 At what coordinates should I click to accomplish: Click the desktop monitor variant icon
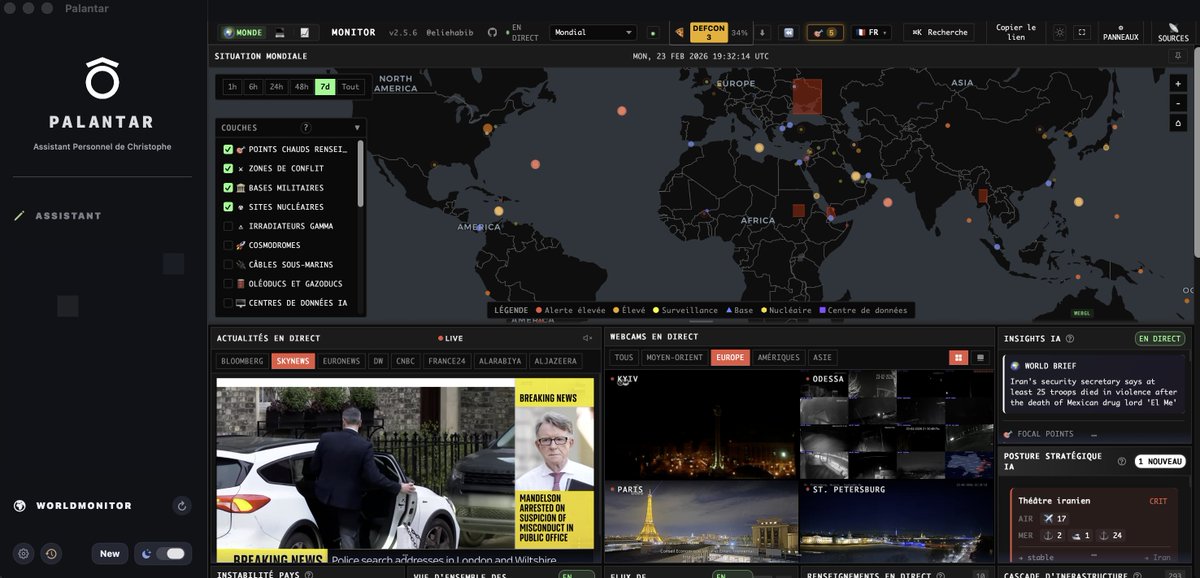tap(279, 32)
